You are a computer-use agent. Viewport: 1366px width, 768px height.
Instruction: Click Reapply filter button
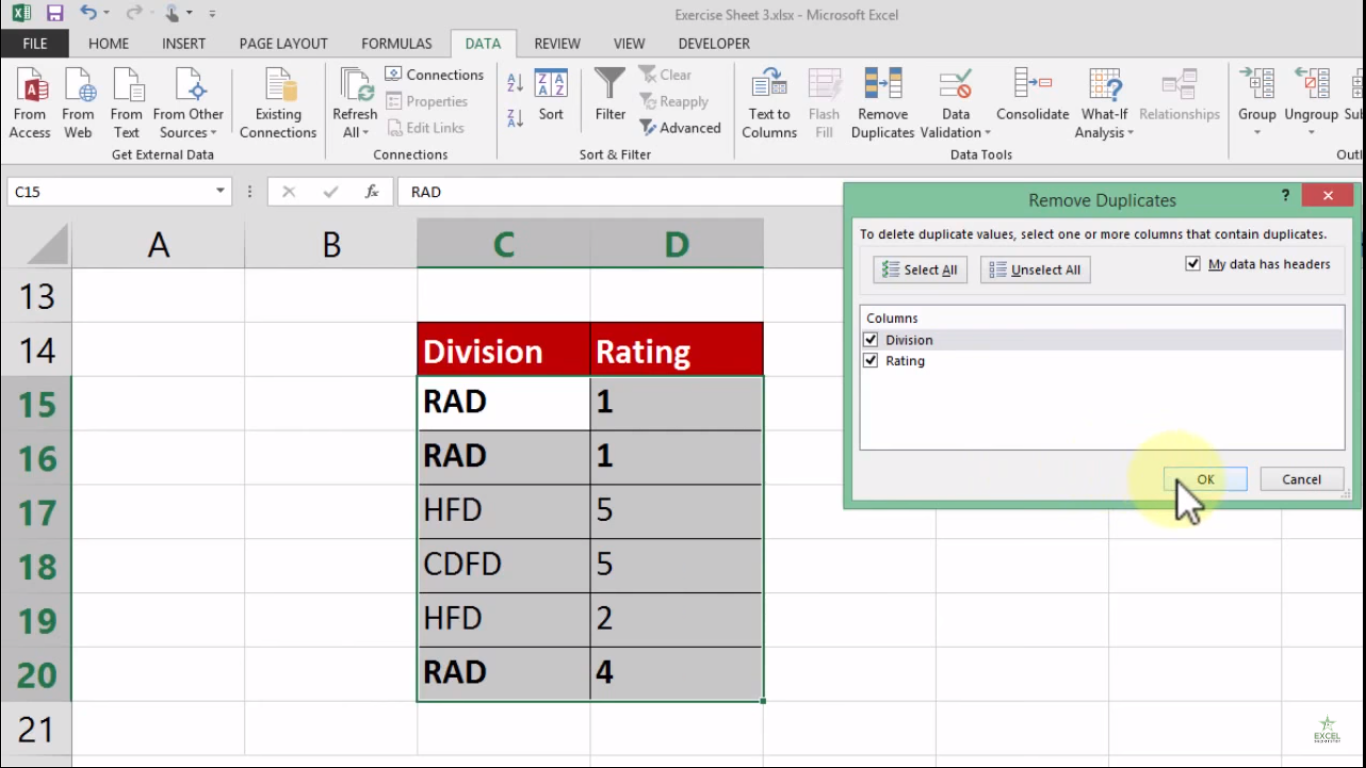[x=674, y=102]
